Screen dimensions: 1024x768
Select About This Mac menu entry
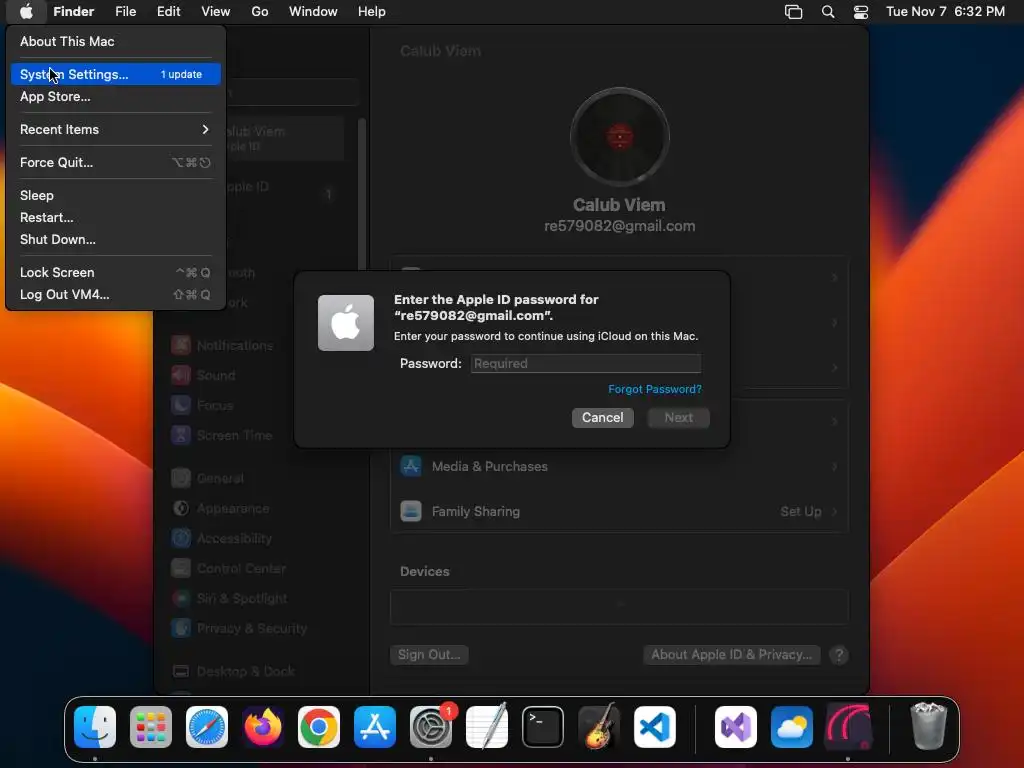(x=115, y=41)
